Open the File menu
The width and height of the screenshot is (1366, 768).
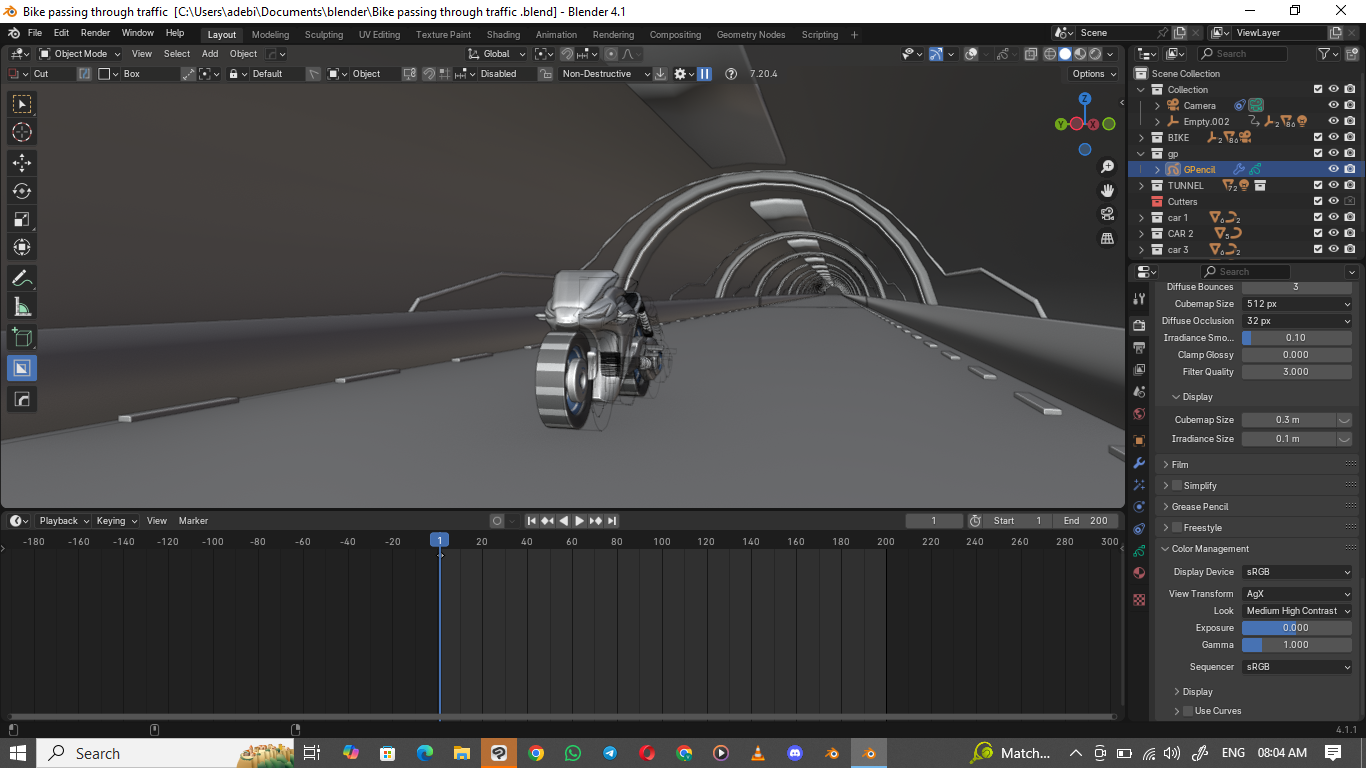[35, 33]
